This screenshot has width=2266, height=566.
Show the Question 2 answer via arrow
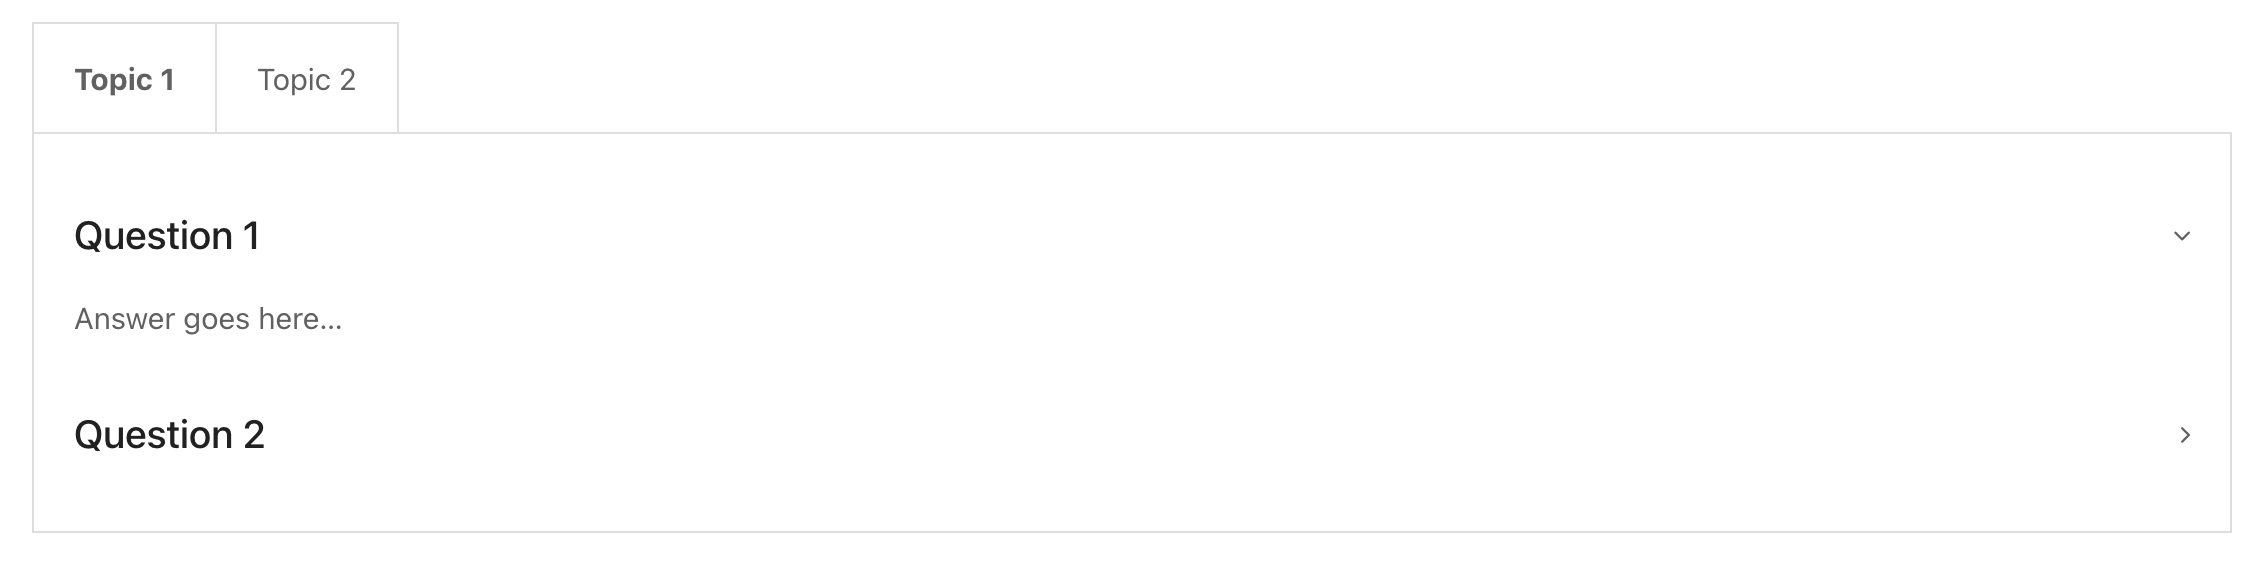2185,435
